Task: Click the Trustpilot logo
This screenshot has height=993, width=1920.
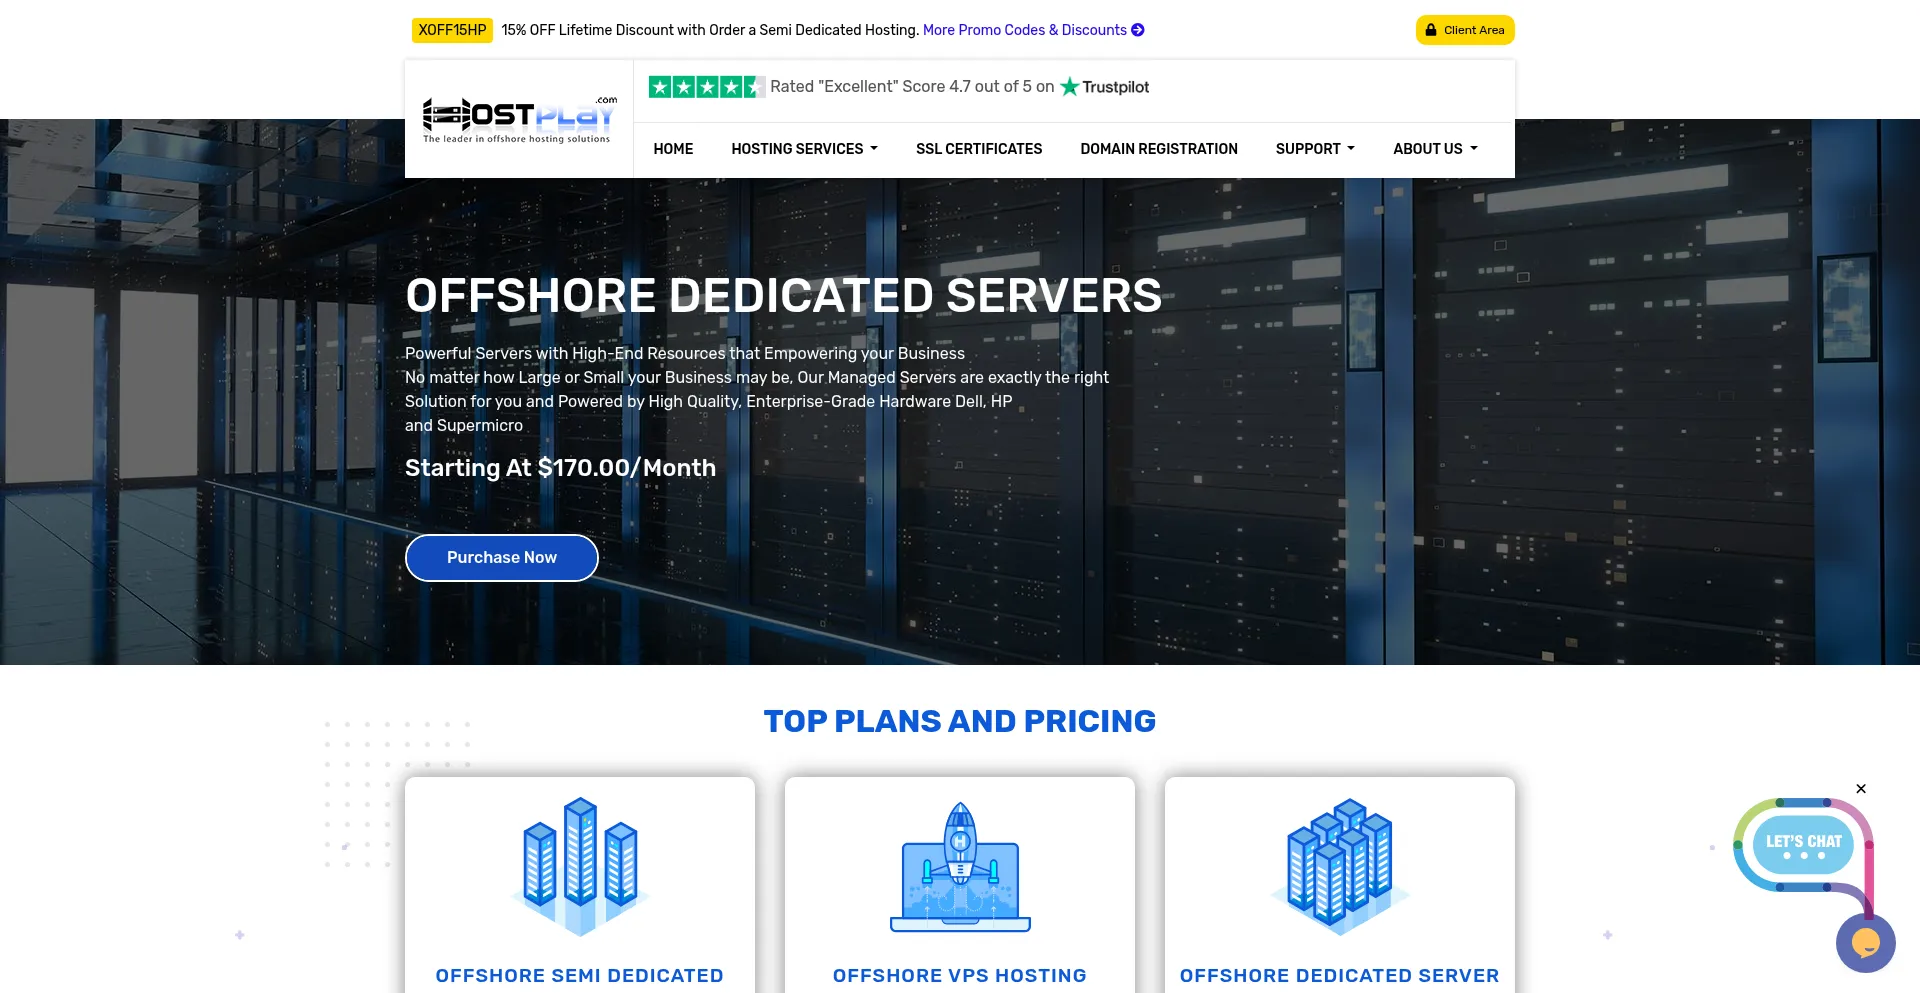Action: [1105, 87]
